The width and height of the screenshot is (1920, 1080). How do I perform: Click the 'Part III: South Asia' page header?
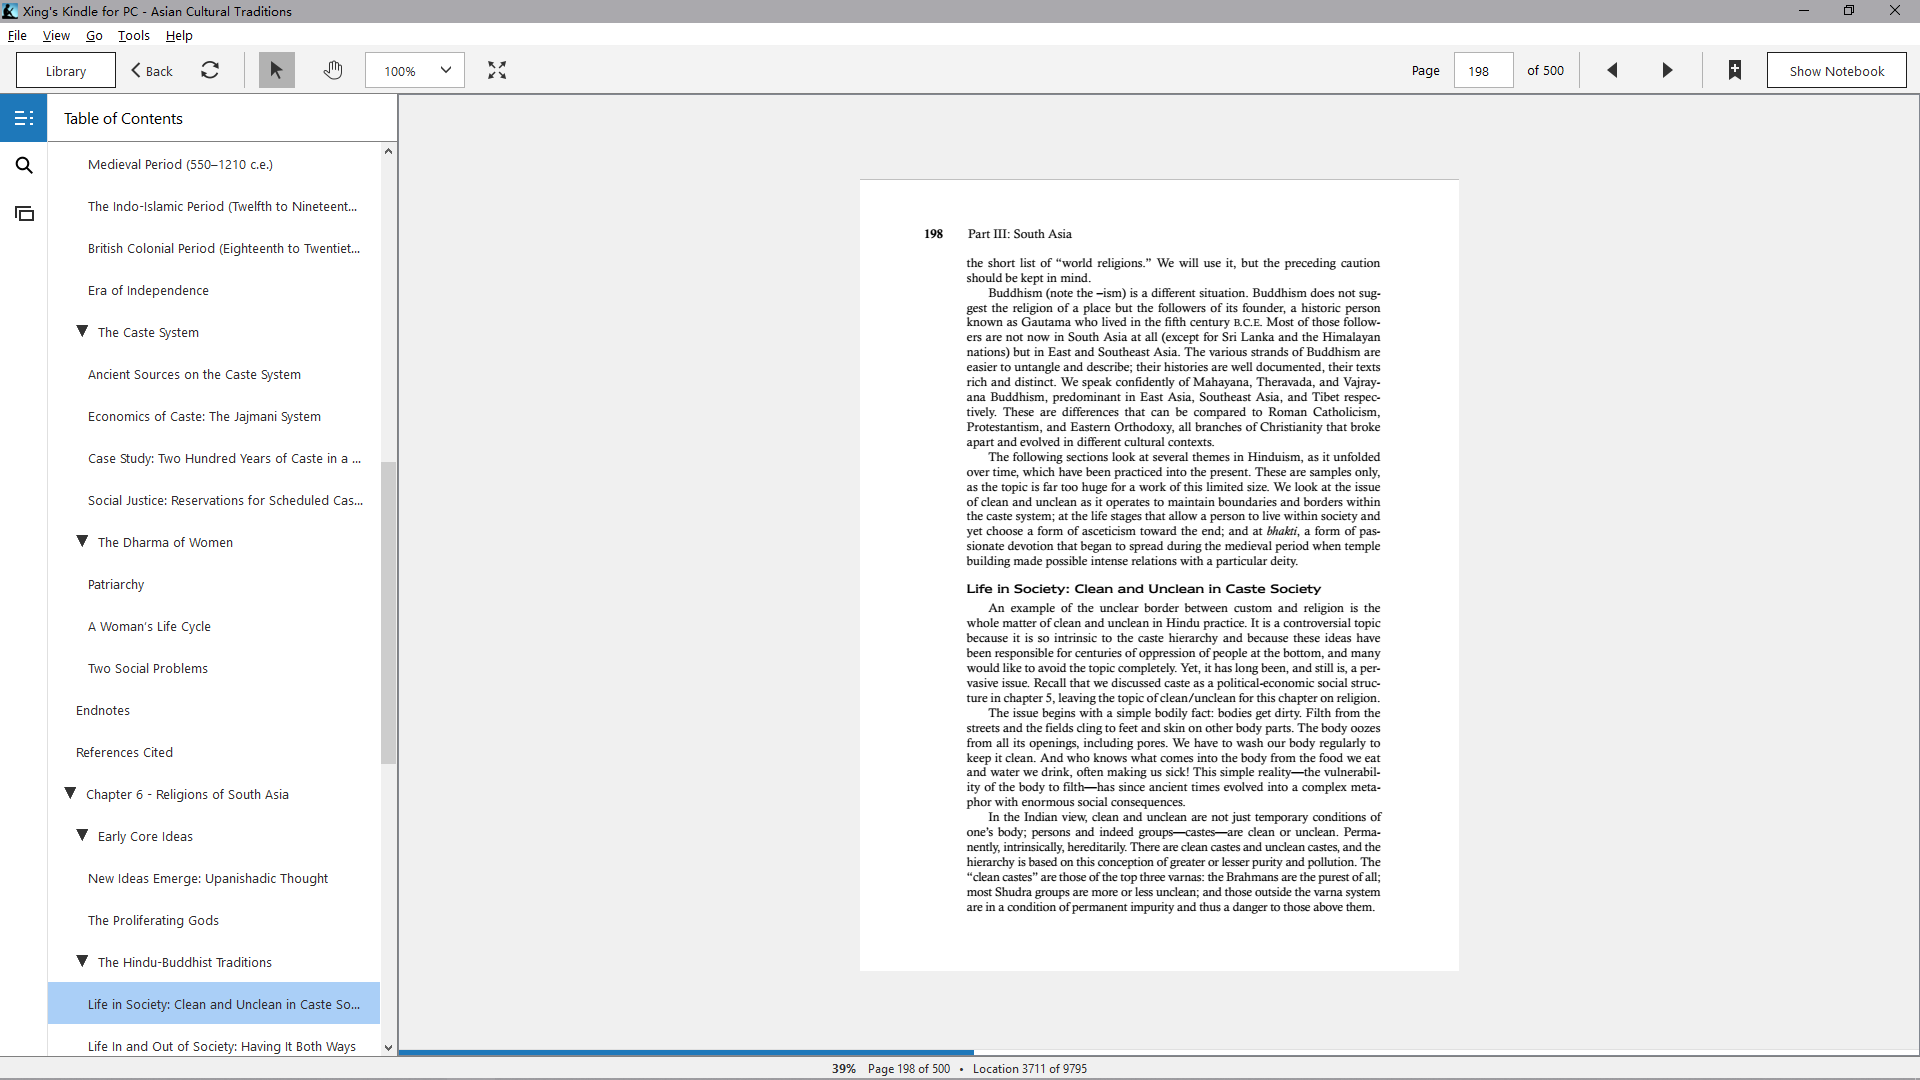point(1019,234)
